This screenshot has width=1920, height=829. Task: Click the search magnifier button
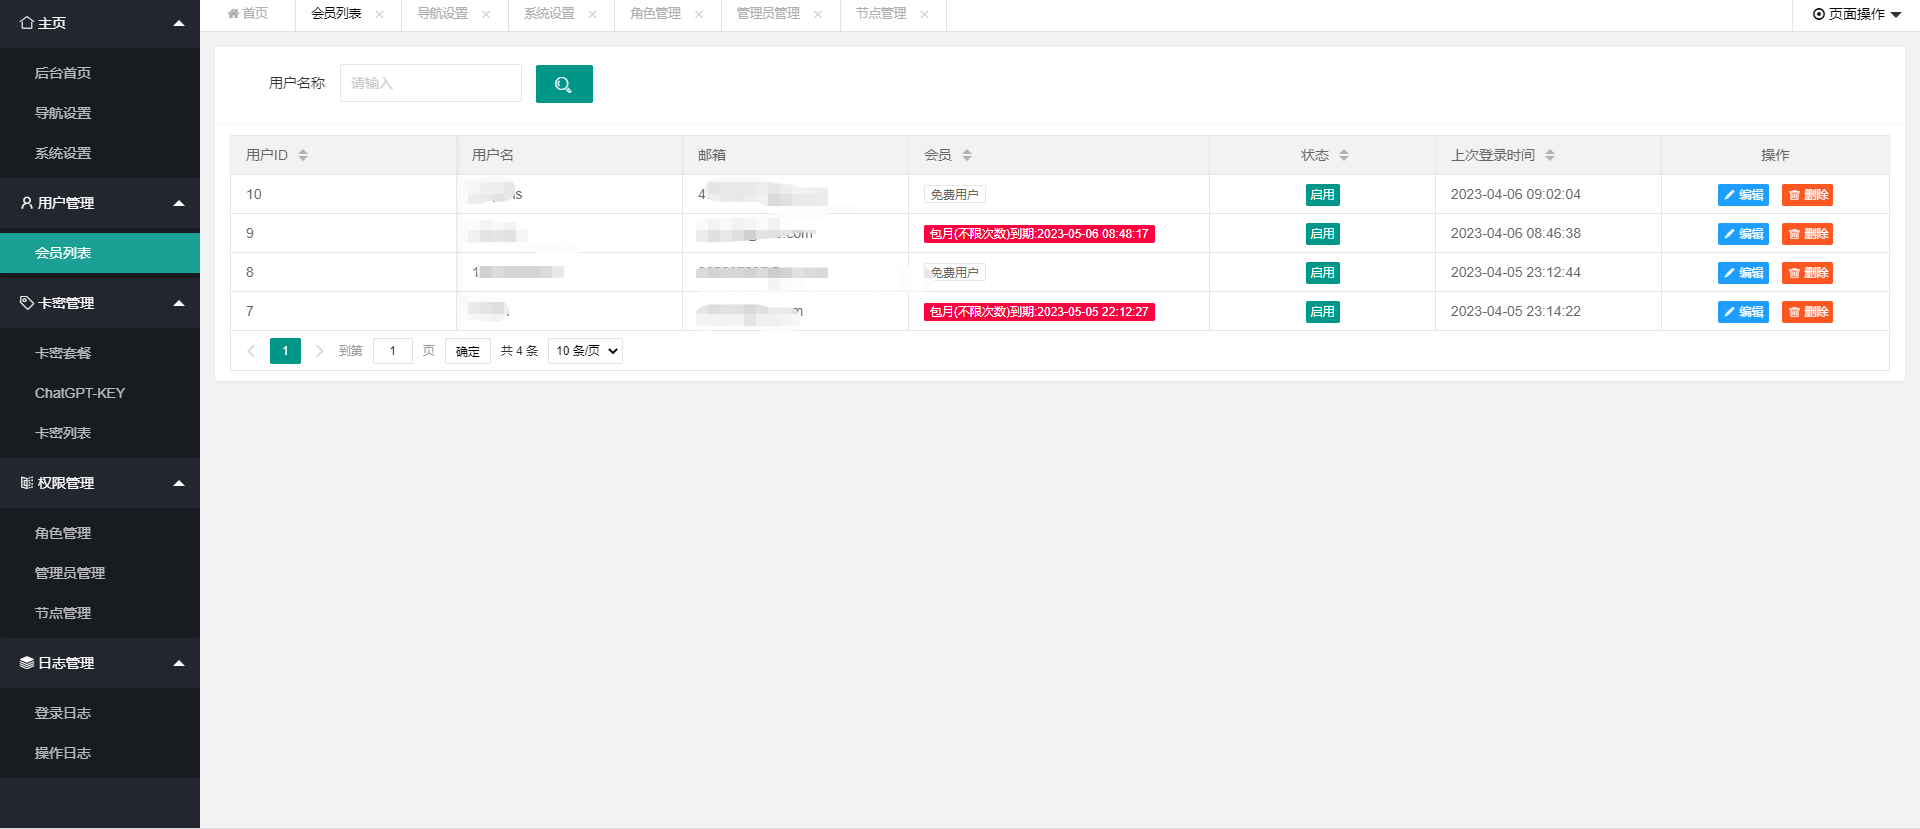point(564,84)
